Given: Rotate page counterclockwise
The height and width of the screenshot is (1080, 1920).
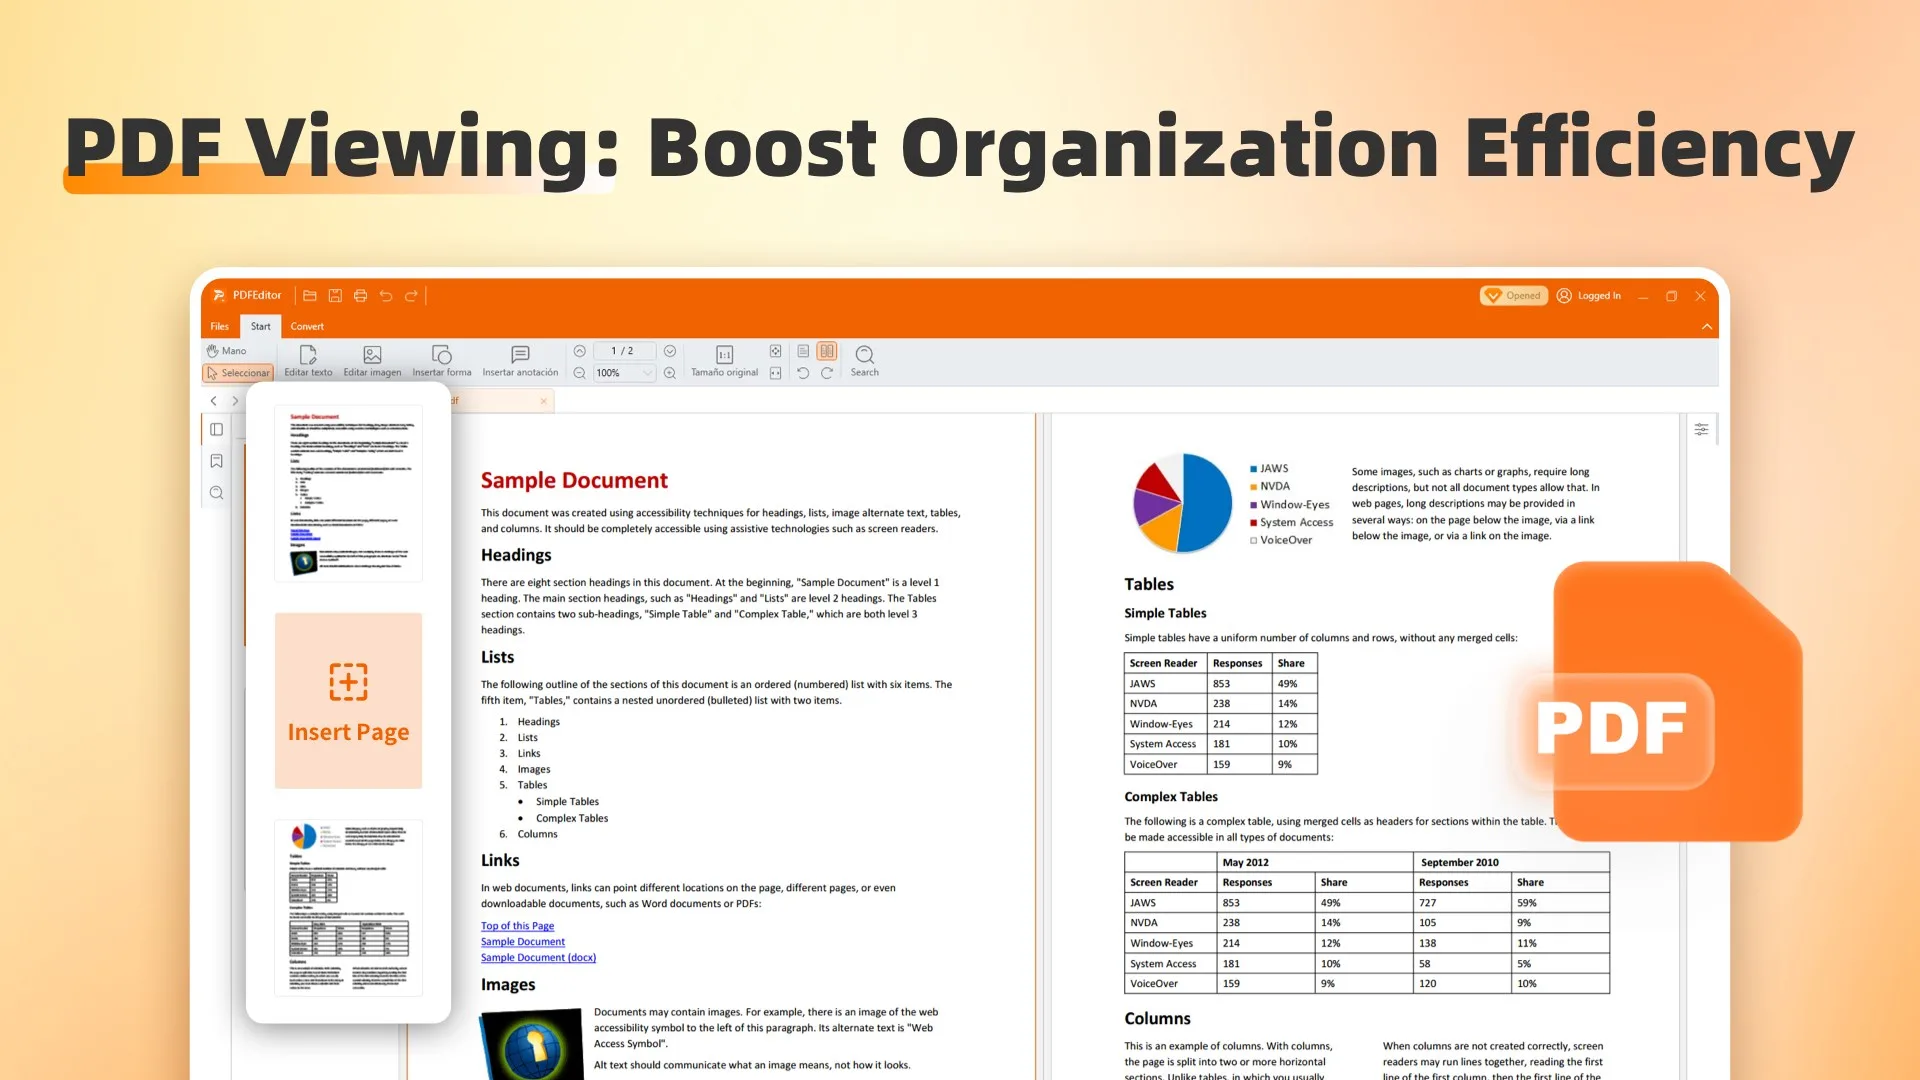Looking at the screenshot, I should click(x=803, y=373).
